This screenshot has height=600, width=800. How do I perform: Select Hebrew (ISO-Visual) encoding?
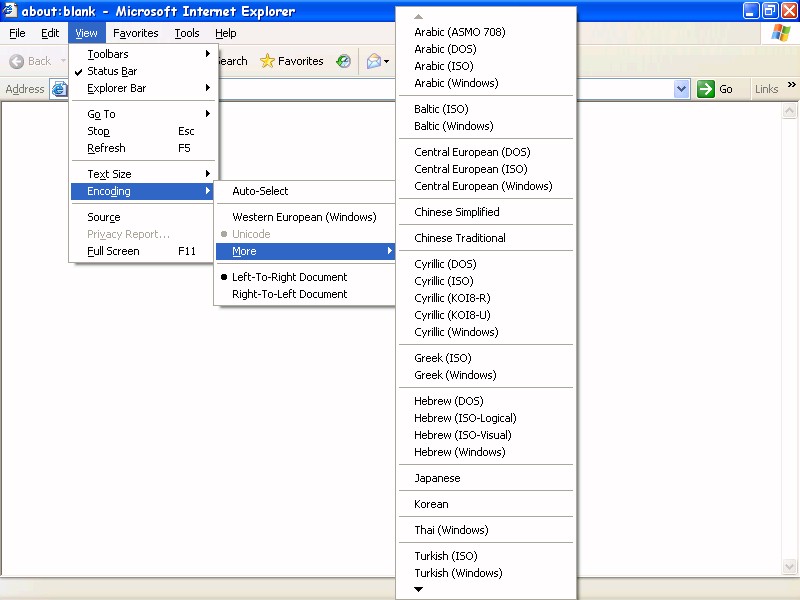(x=486, y=435)
